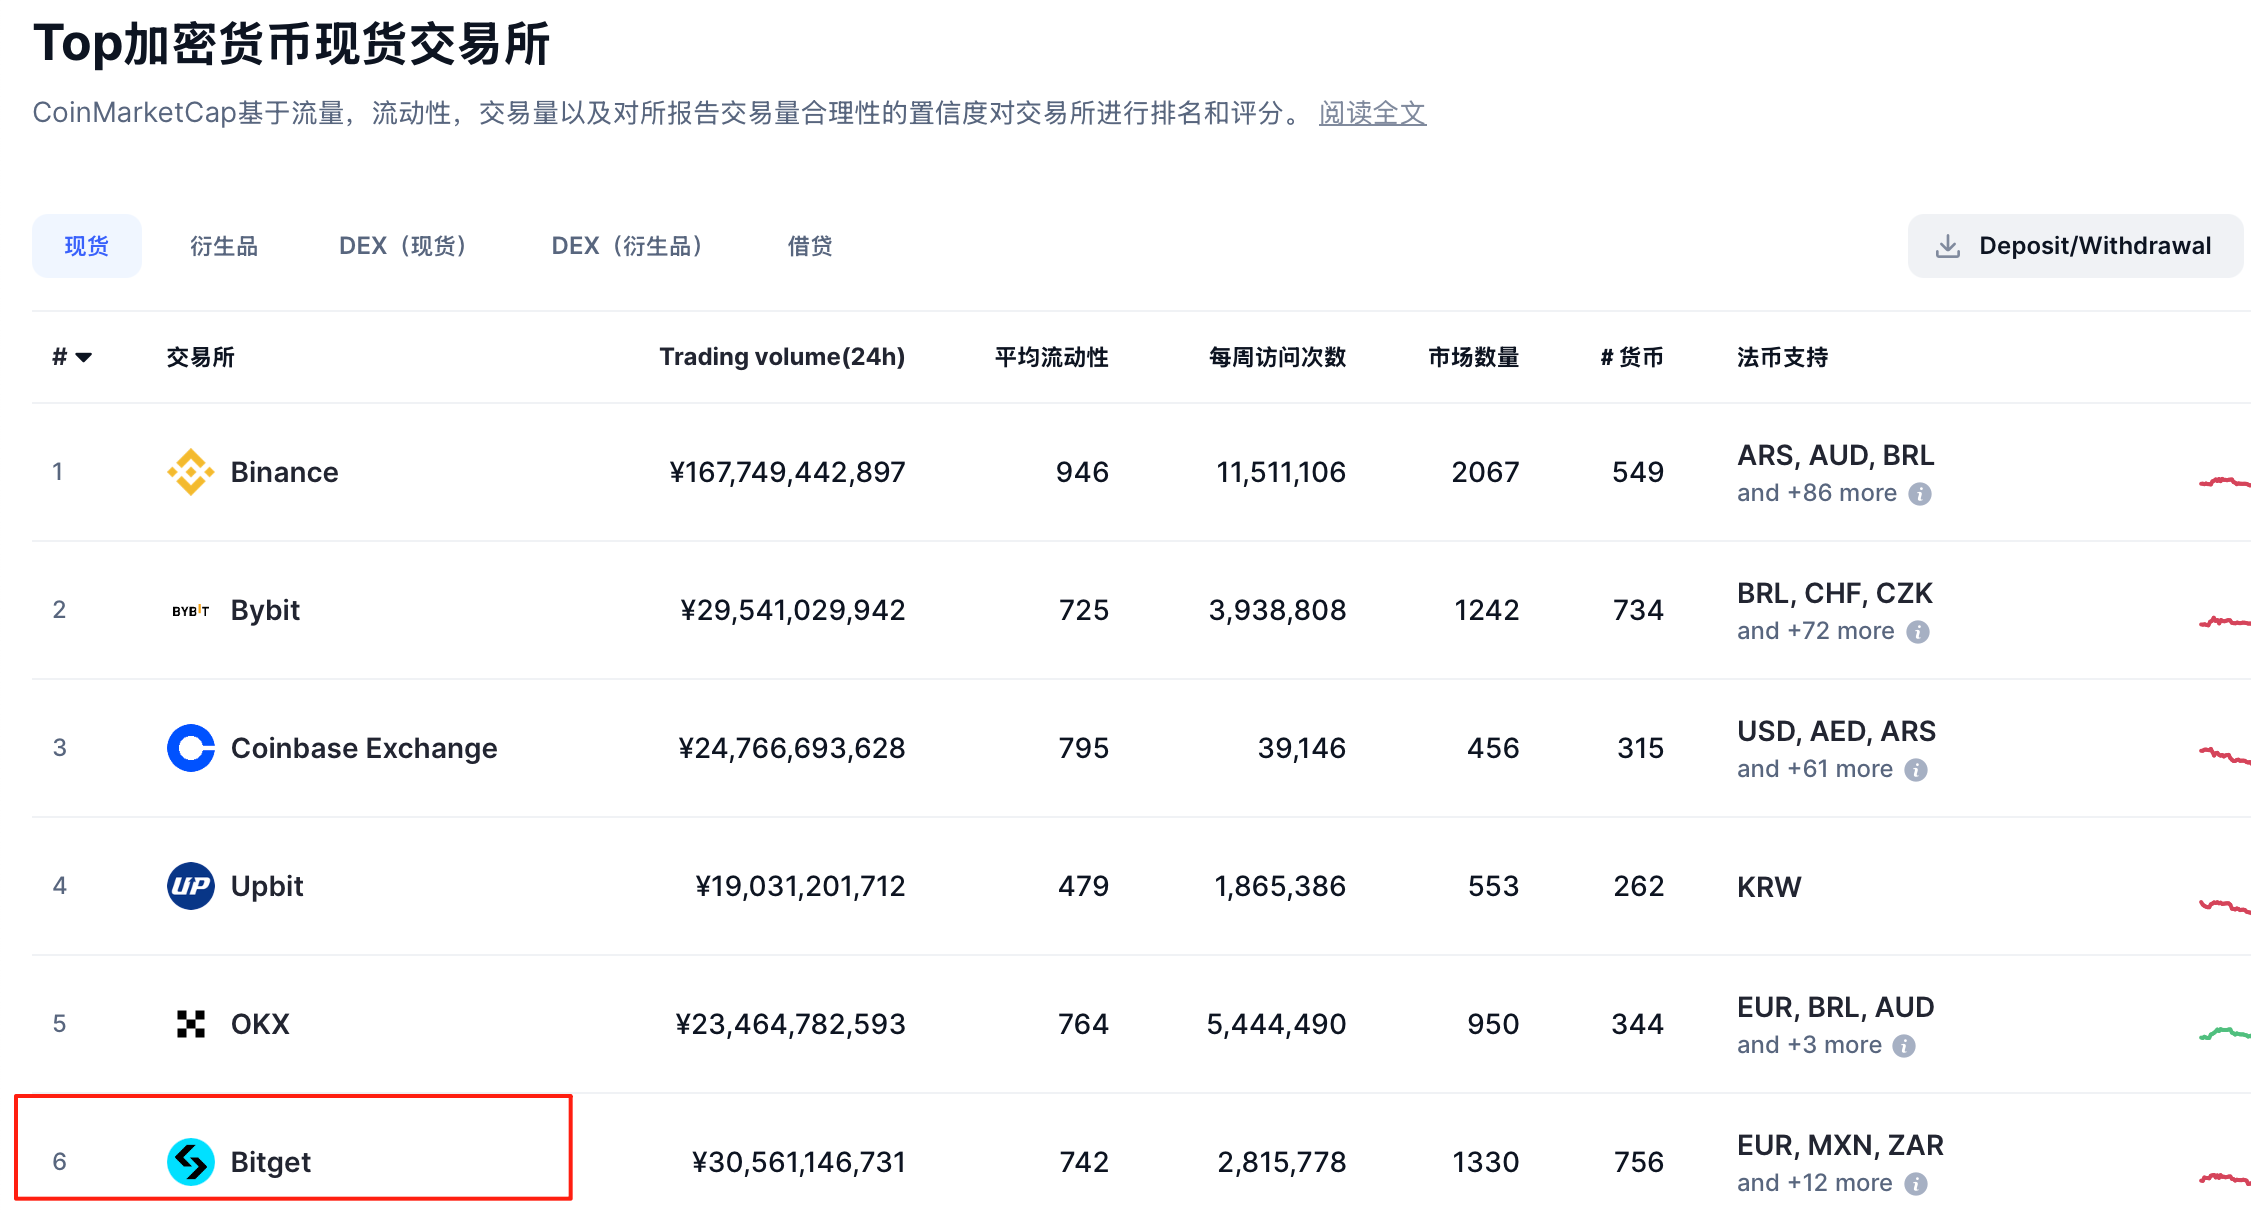Open the Bitget exchange name link

click(x=271, y=1162)
